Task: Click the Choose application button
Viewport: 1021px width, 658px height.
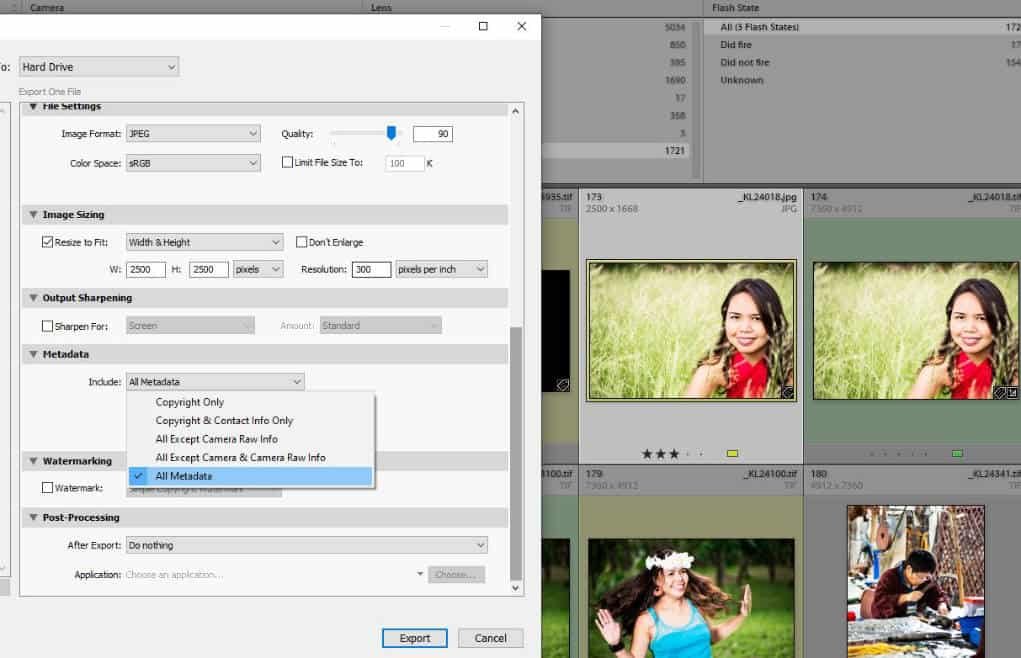Action: (456, 575)
